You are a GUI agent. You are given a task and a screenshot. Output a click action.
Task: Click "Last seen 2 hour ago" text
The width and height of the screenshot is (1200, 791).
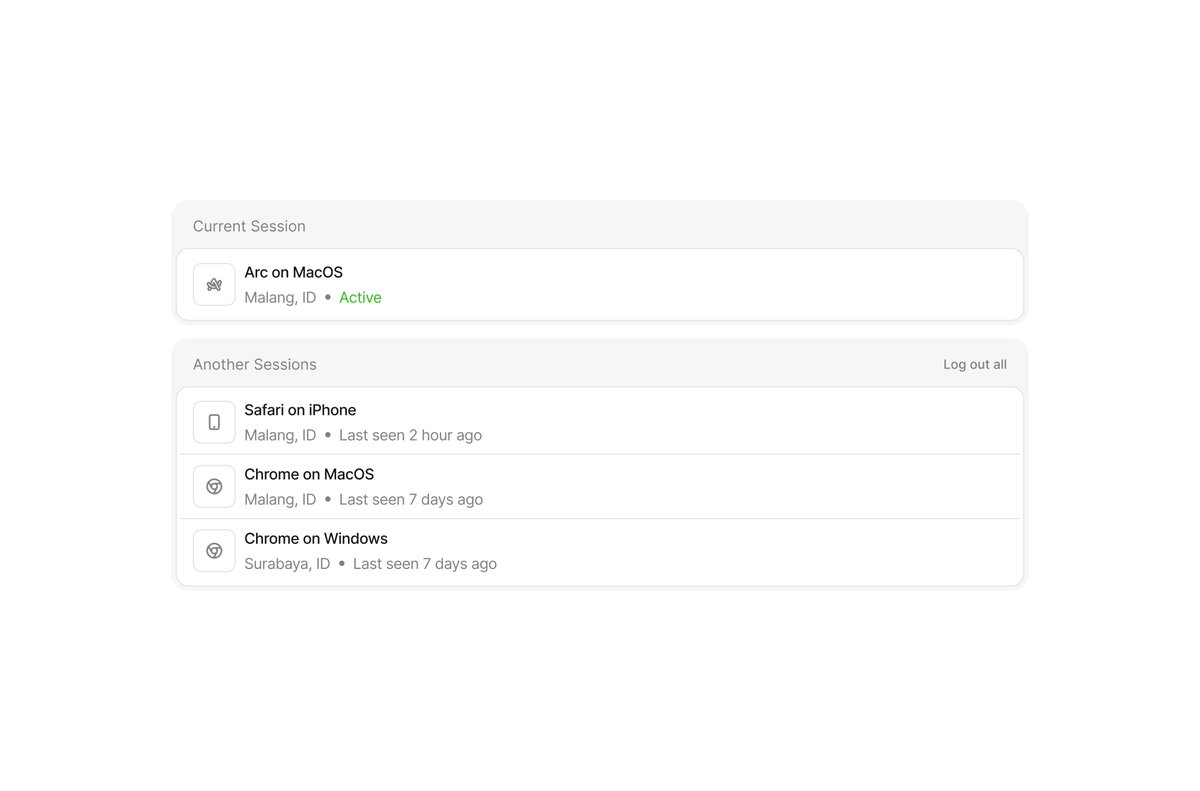point(410,436)
